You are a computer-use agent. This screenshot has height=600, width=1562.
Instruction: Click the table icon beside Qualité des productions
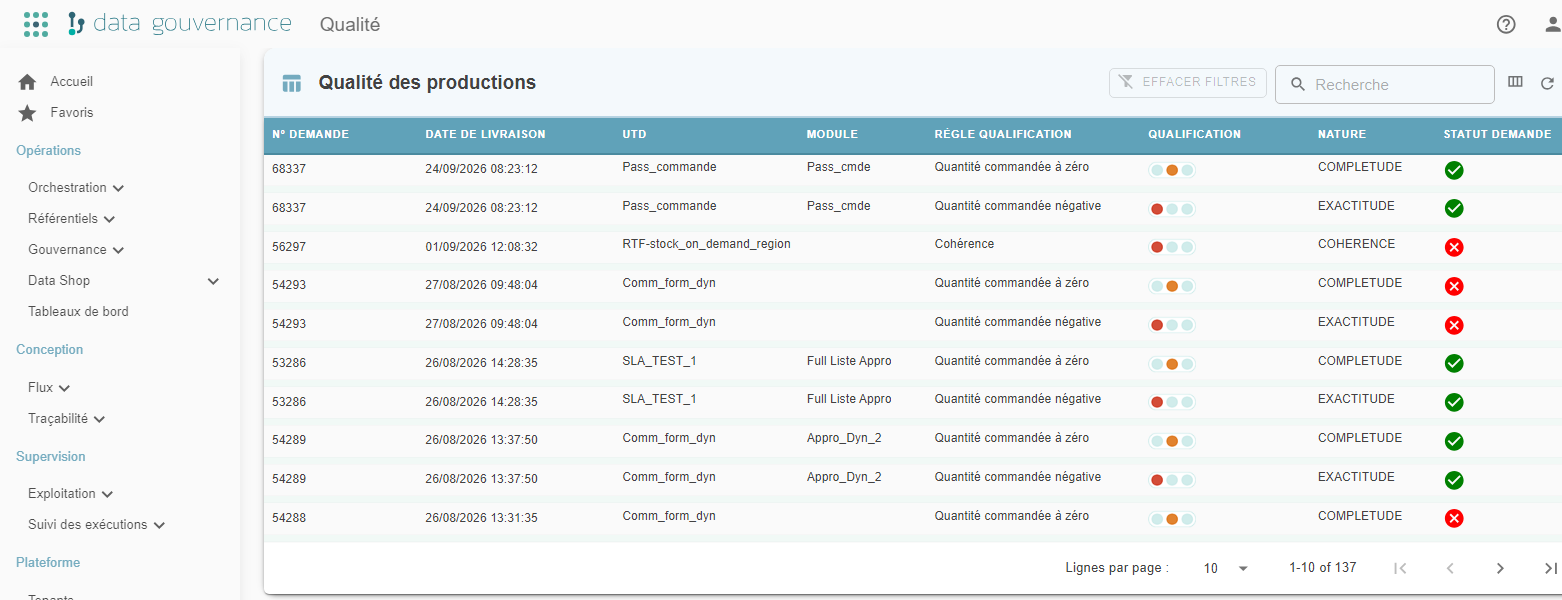tap(292, 83)
